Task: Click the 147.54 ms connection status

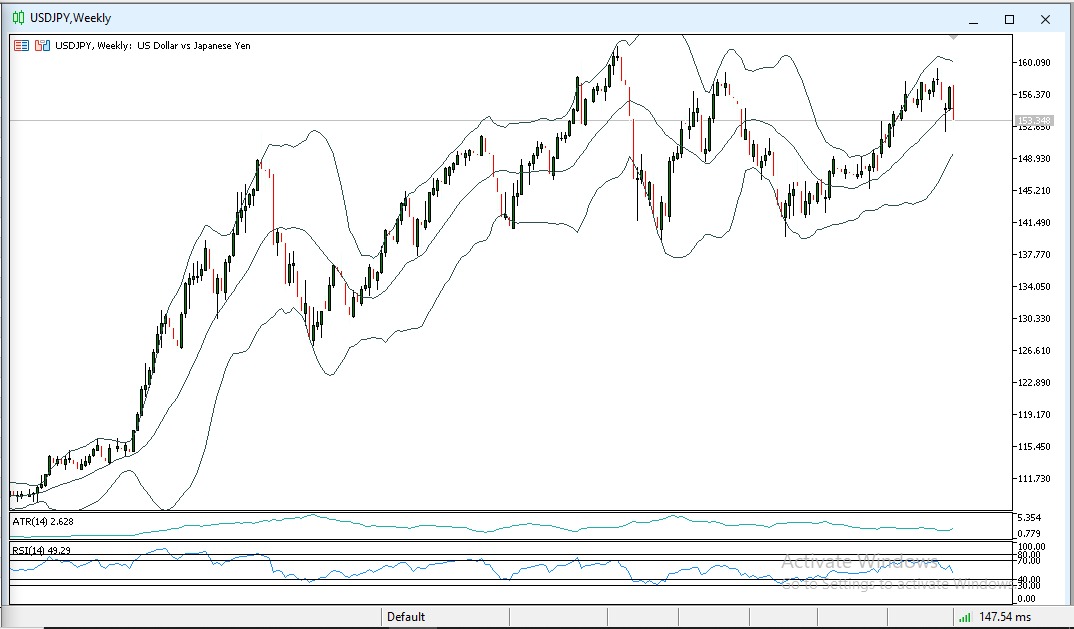Action: (1005, 617)
